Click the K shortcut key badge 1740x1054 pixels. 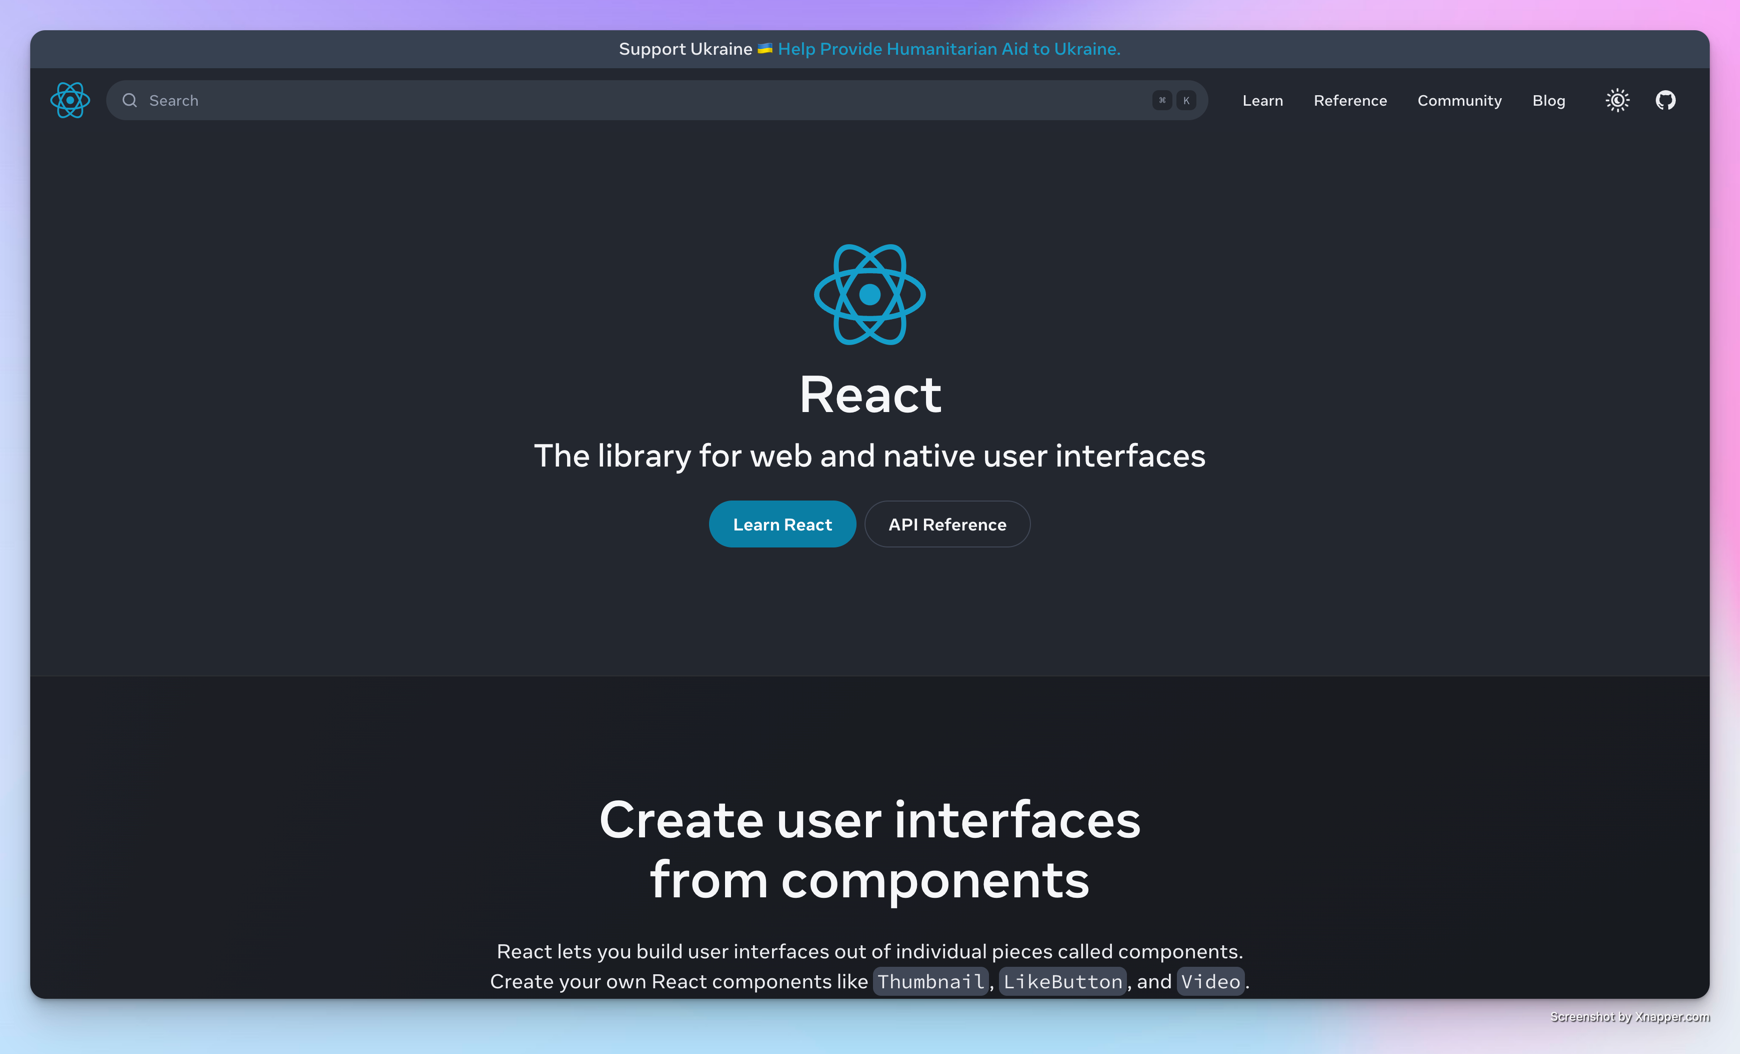click(1187, 100)
